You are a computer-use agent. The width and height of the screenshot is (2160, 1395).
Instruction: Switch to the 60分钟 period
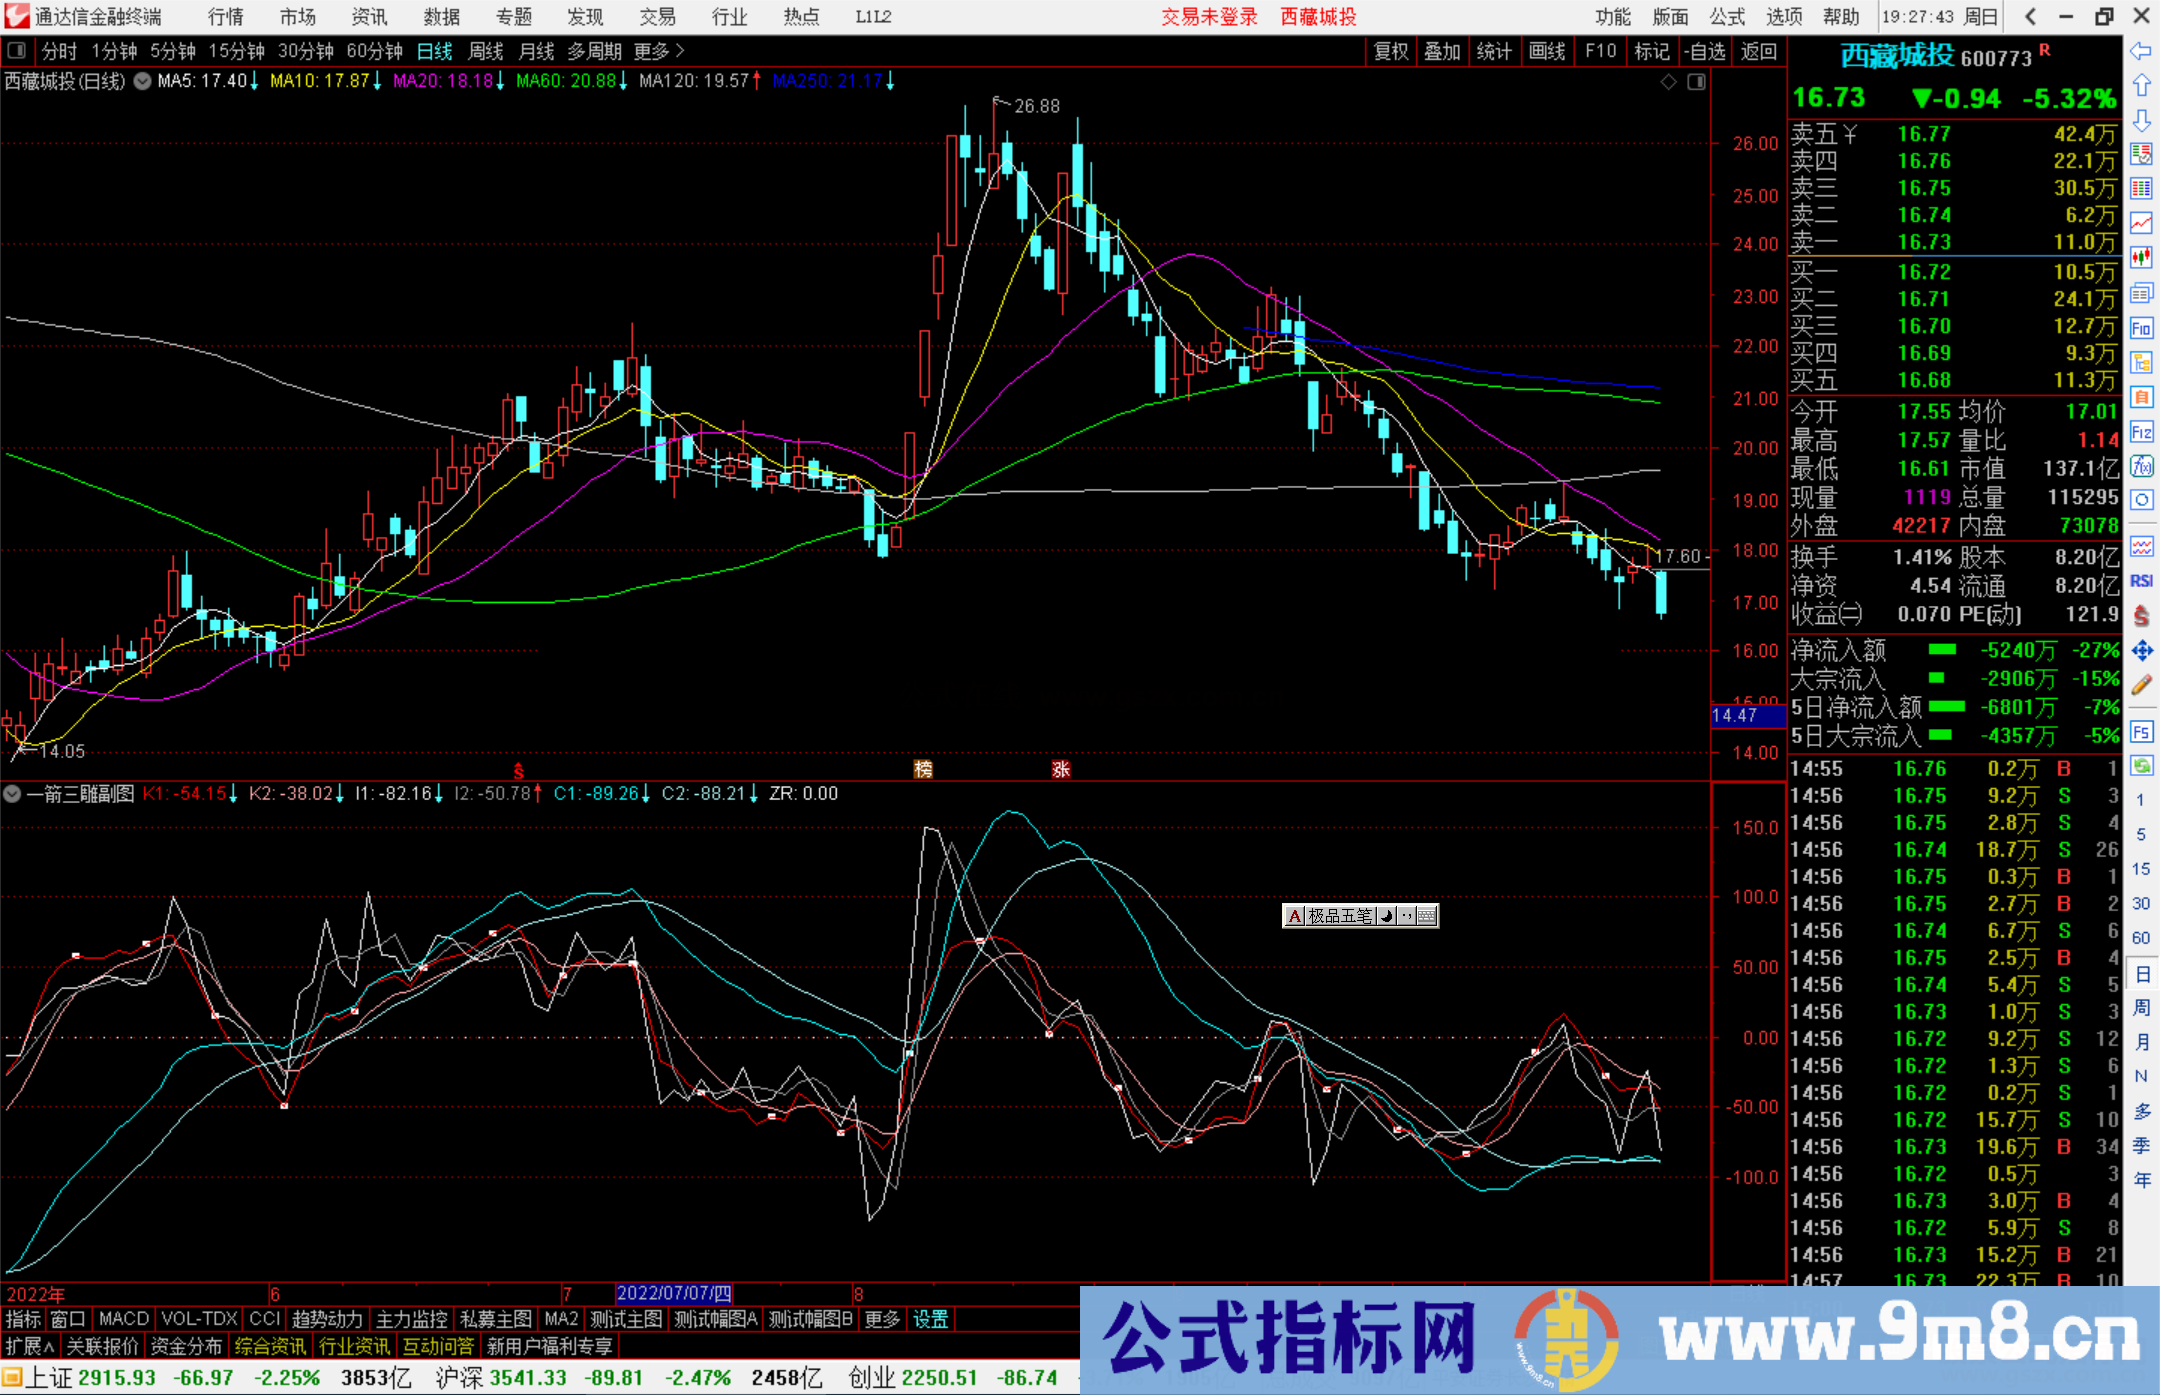(374, 51)
